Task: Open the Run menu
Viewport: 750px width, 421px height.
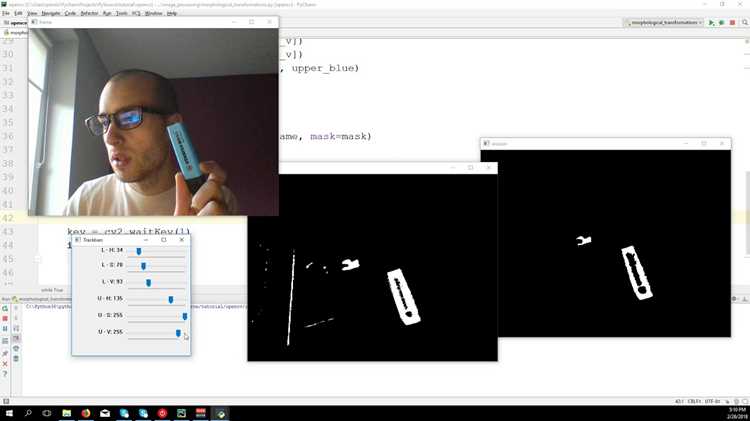Action: pyautogui.click(x=107, y=13)
